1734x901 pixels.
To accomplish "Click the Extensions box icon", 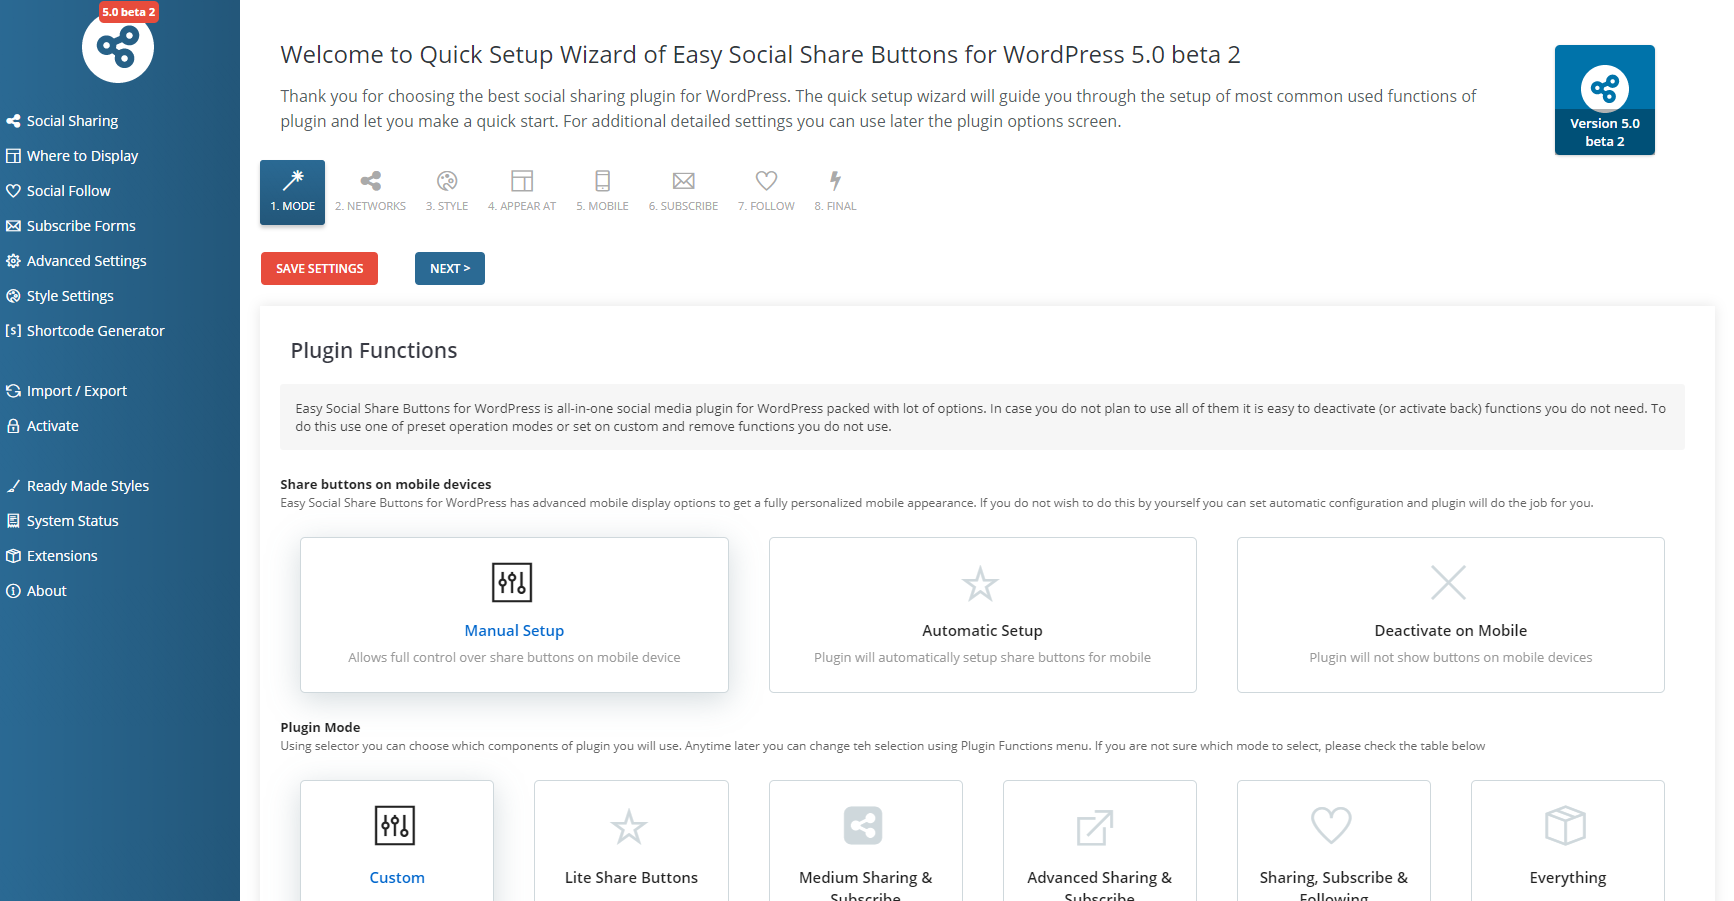I will click(x=13, y=556).
